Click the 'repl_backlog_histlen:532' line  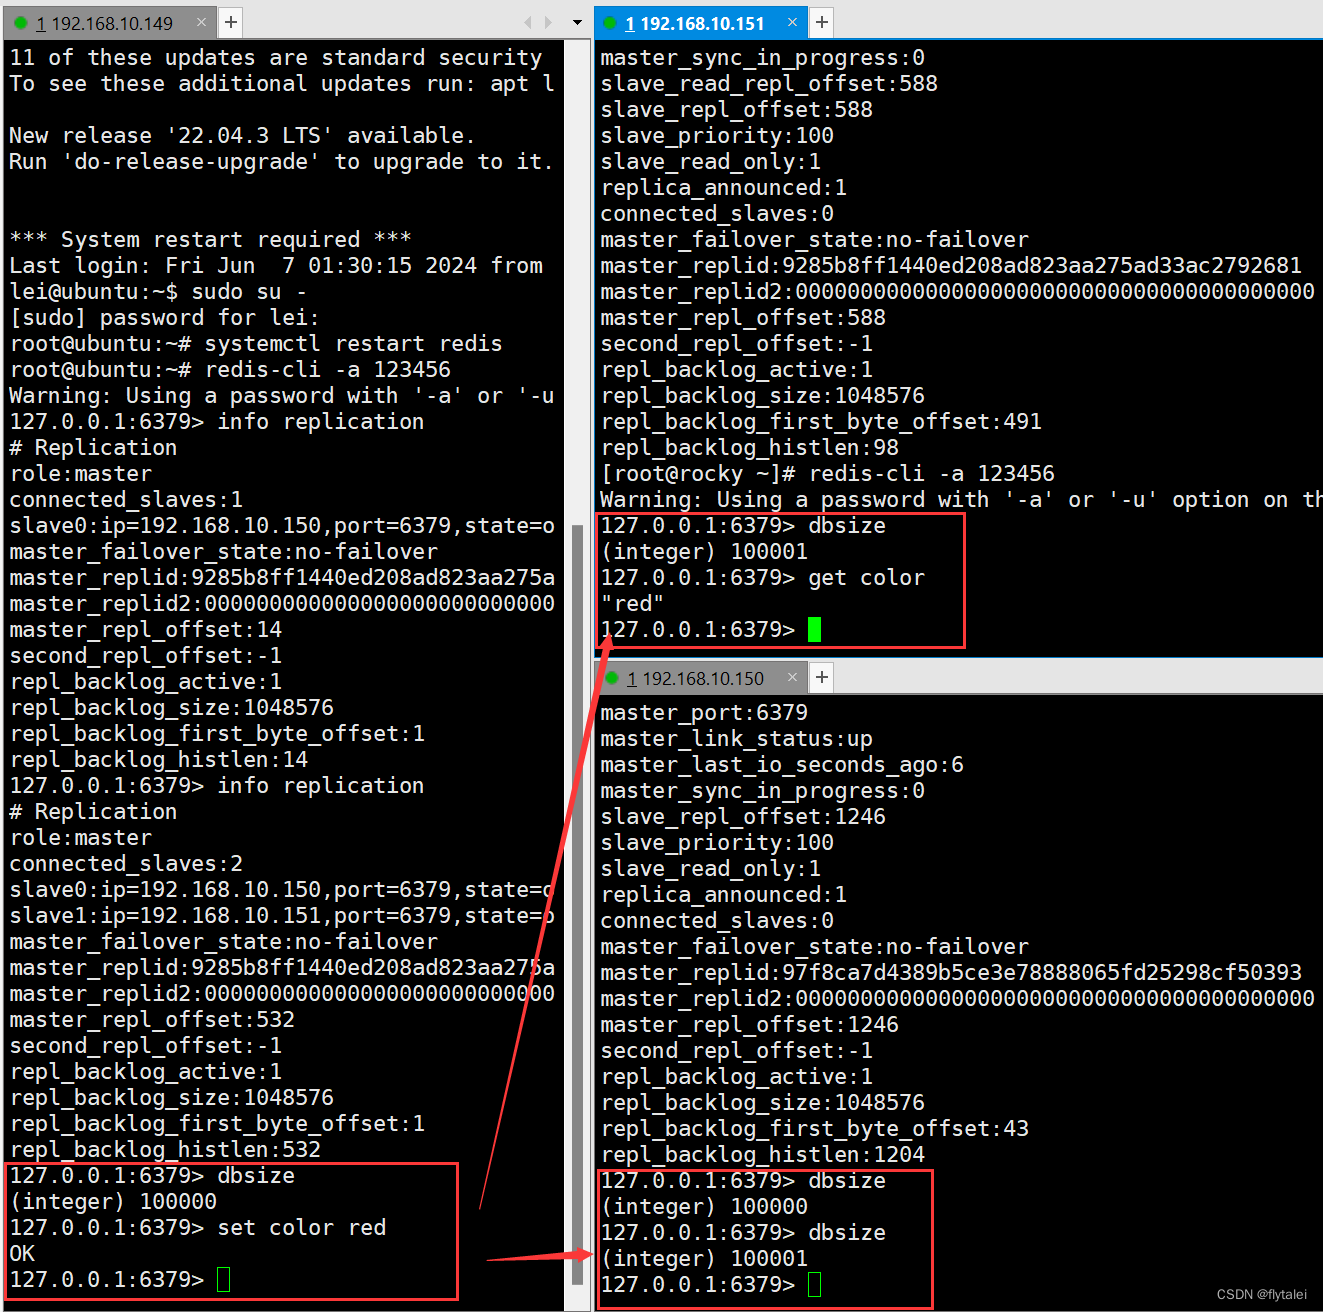pos(165,1149)
